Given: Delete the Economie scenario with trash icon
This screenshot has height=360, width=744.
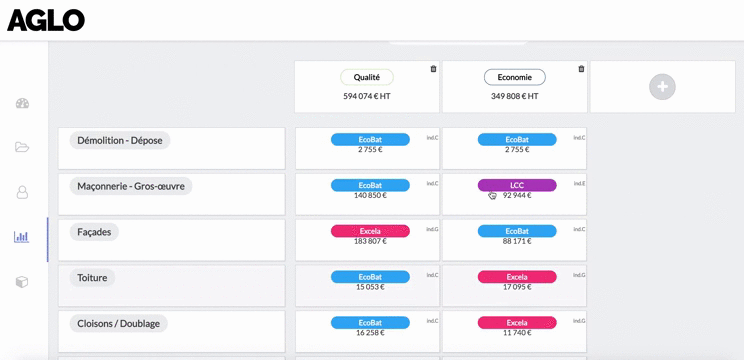Looking at the screenshot, I should tap(581, 69).
